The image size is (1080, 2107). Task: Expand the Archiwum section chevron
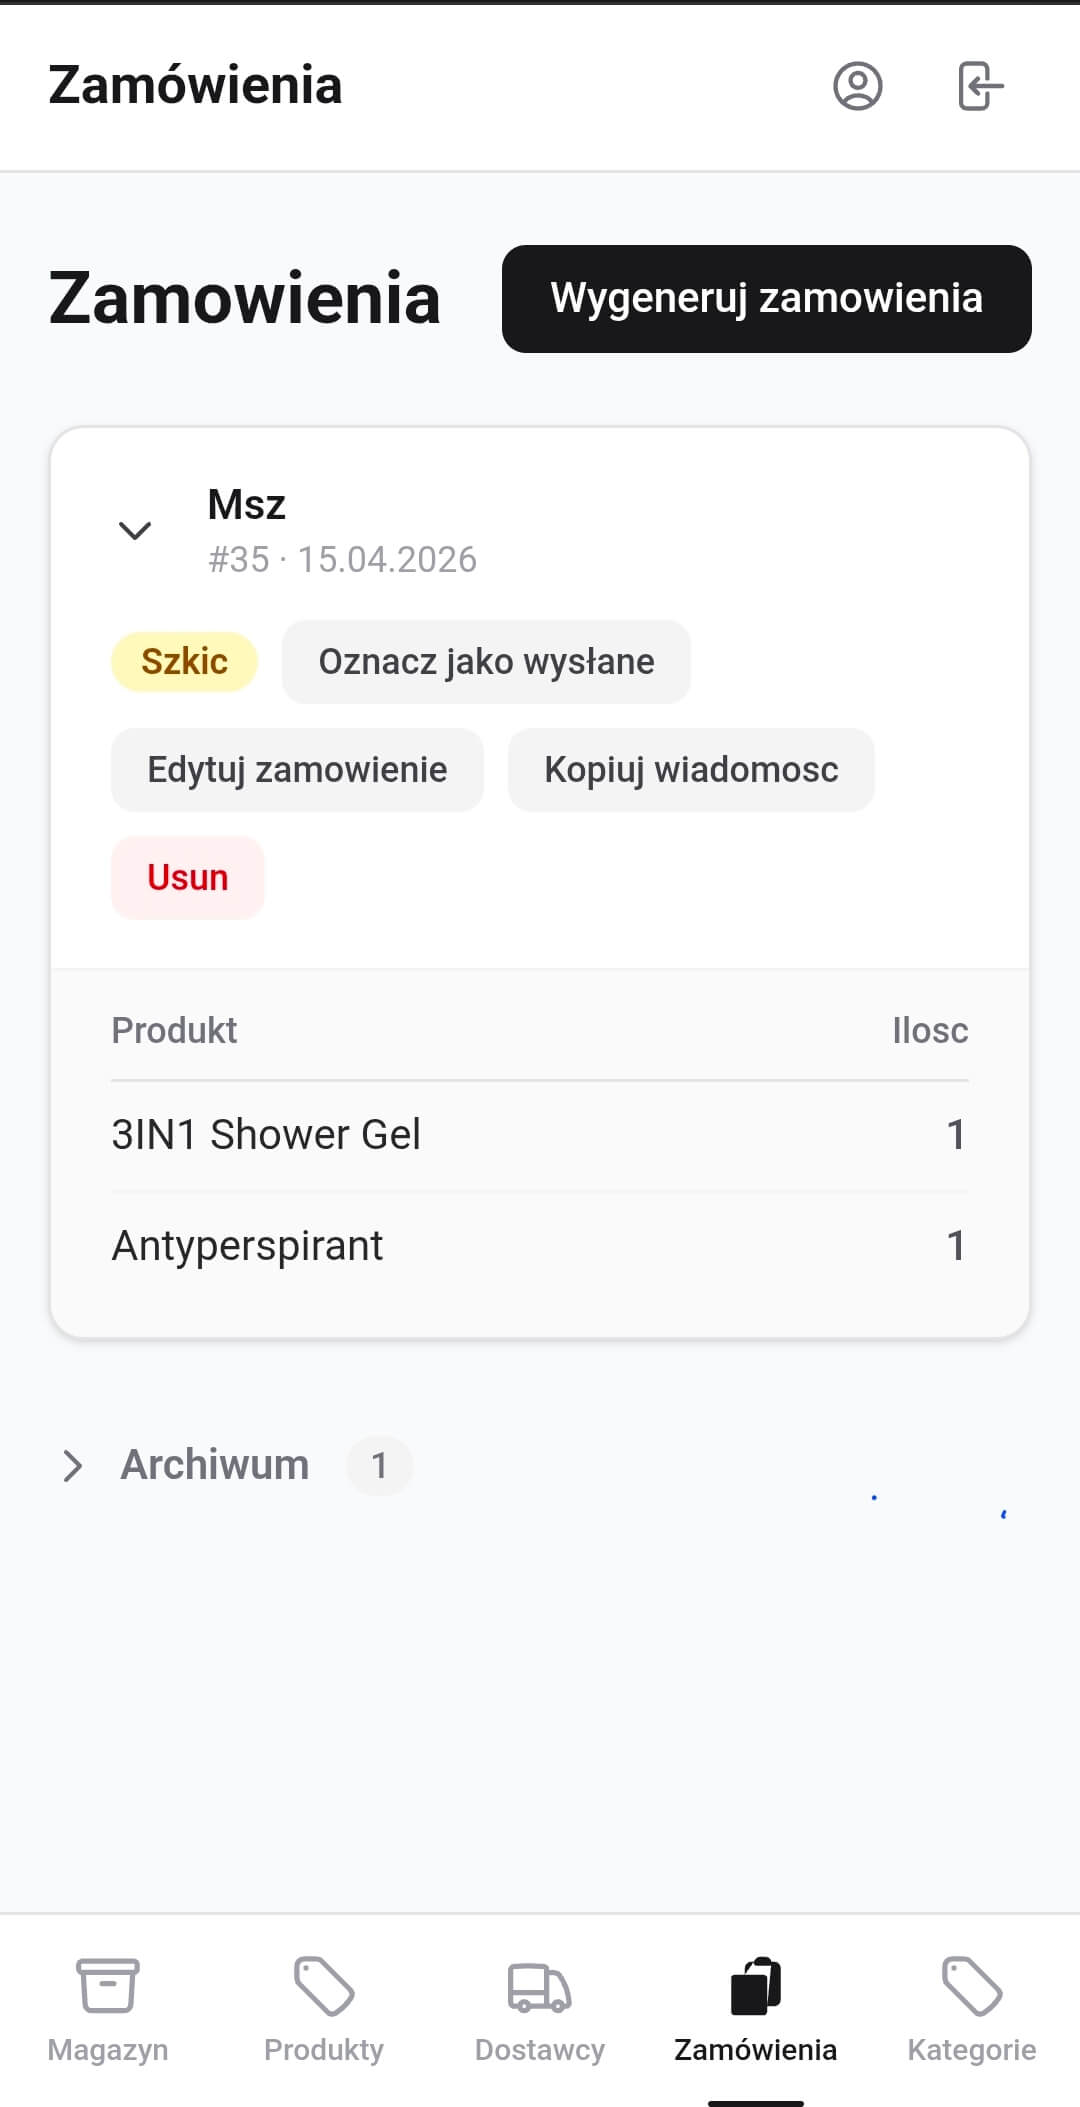click(72, 1466)
